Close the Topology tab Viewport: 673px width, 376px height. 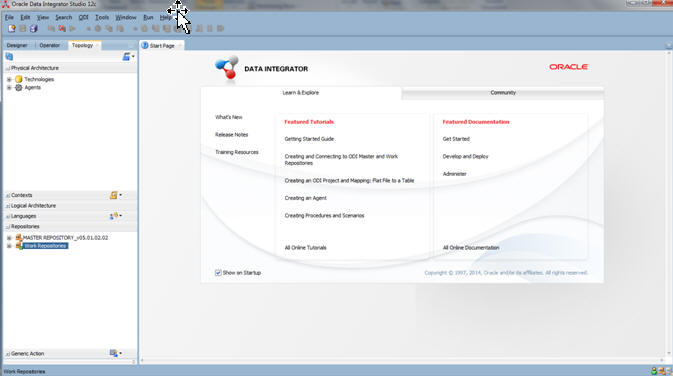click(x=97, y=45)
